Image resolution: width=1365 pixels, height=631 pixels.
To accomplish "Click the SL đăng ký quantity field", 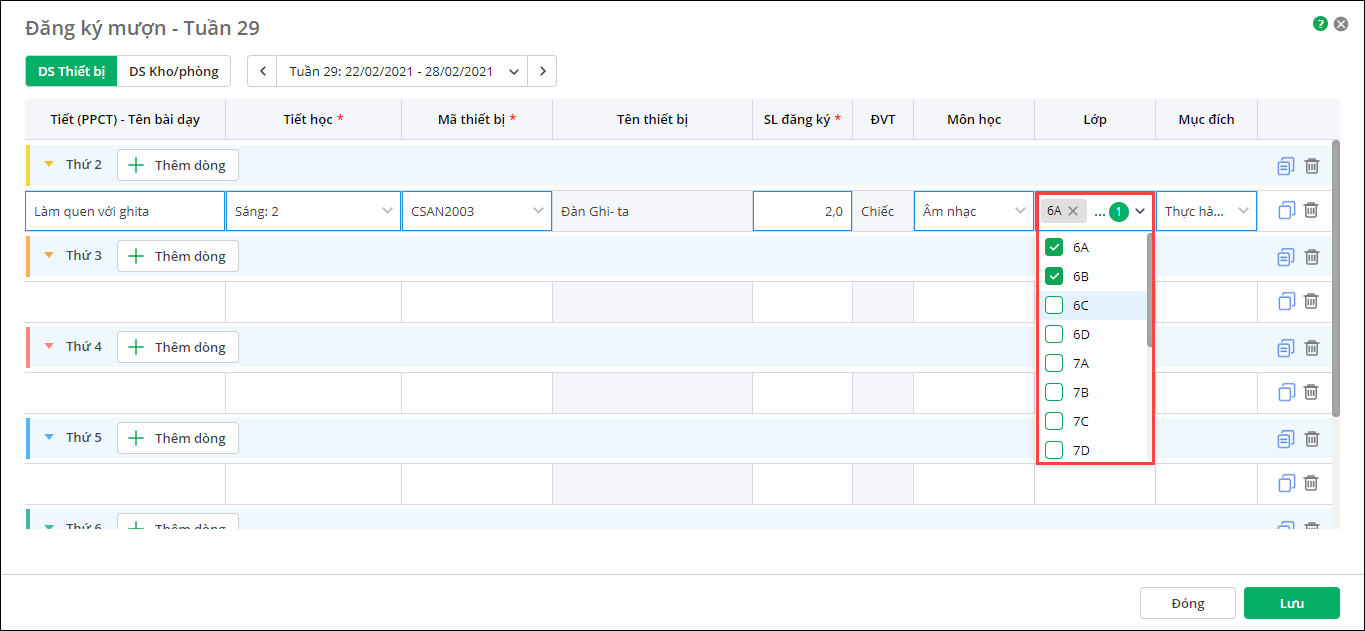I will click(x=802, y=211).
